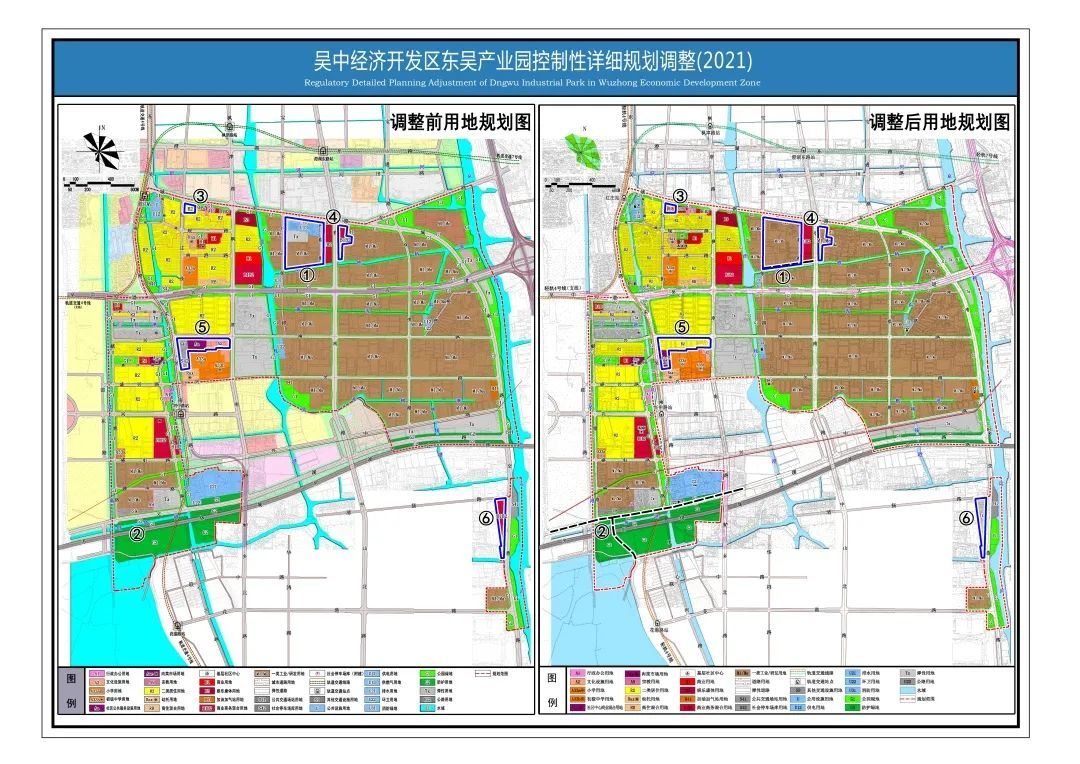Click the black compass rose on left map
Image resolution: width=1080 pixels, height=764 pixels.
pos(100,149)
